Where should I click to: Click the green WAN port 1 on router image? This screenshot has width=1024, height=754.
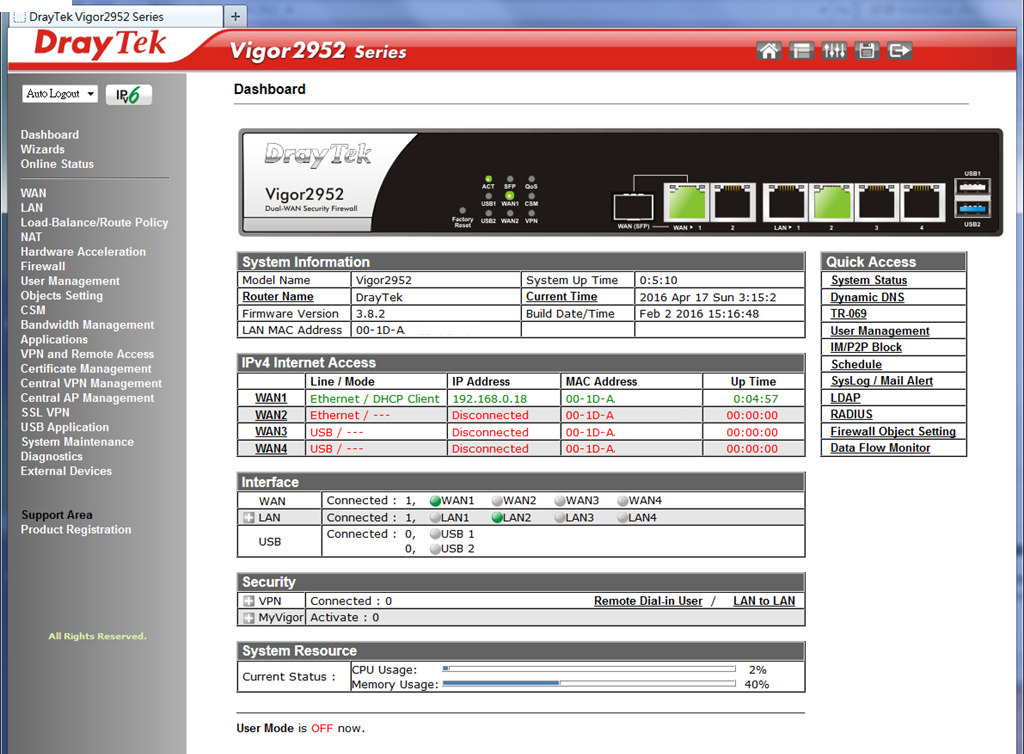[x=686, y=202]
